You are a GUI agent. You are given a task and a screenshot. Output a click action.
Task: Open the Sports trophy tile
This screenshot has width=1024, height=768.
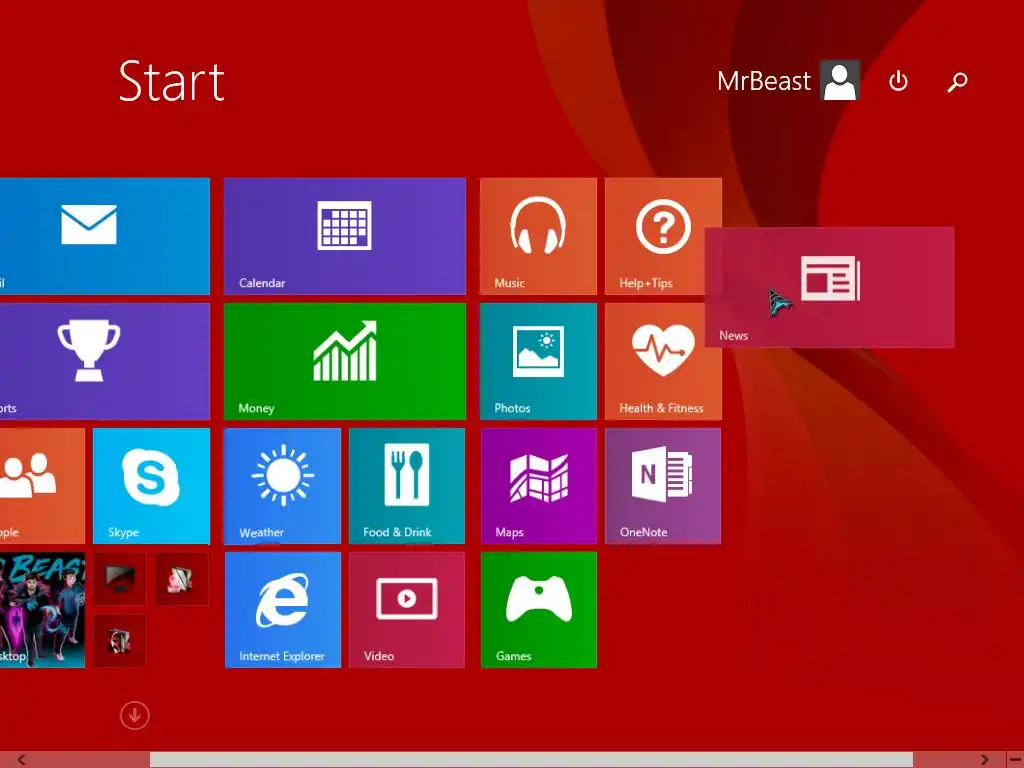click(x=104, y=361)
